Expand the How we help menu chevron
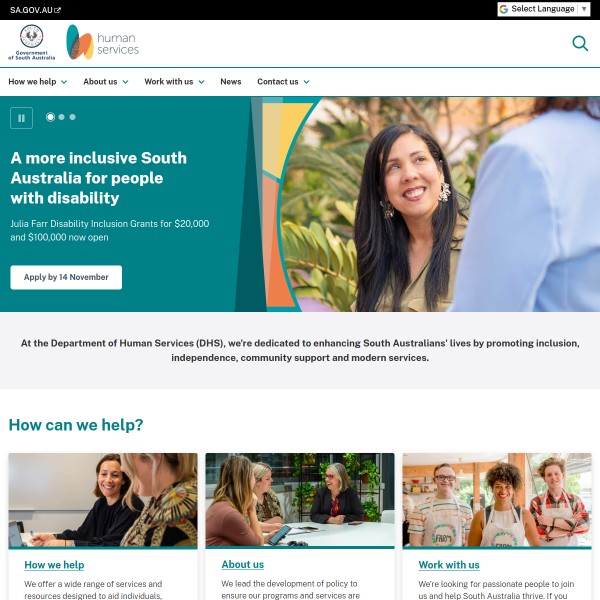600x600 pixels. [x=64, y=82]
